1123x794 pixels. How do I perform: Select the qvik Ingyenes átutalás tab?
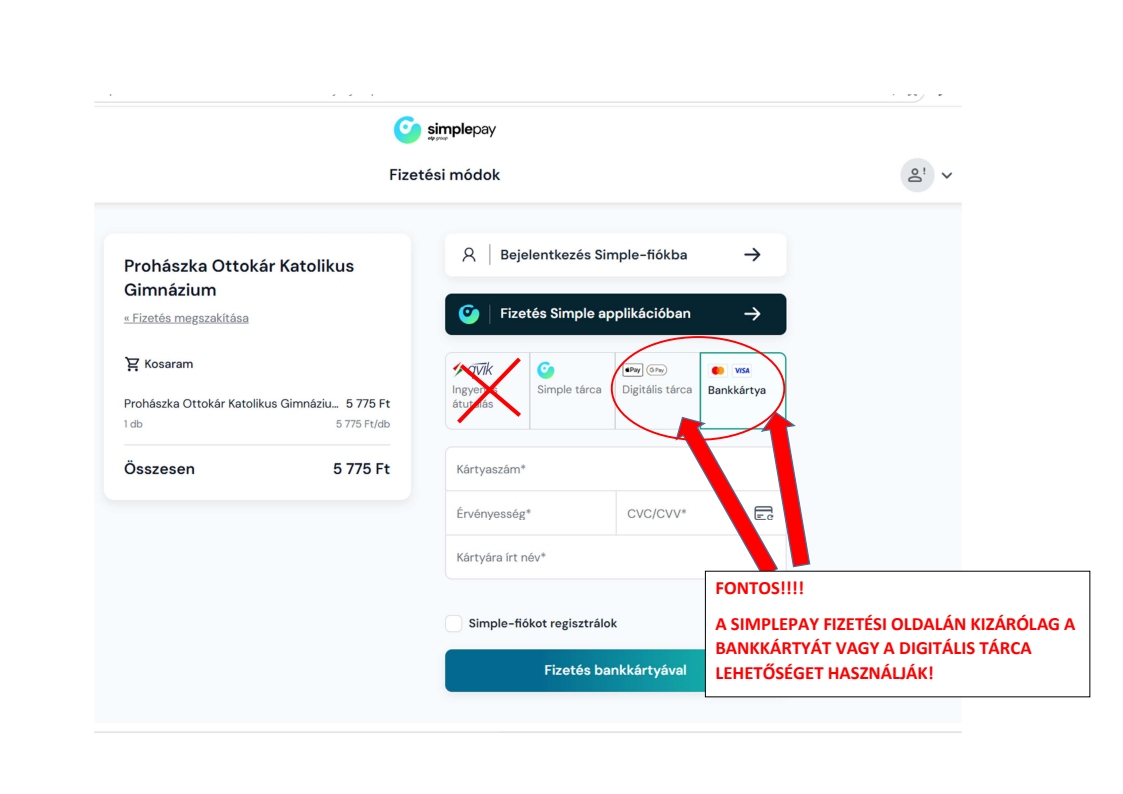click(488, 391)
